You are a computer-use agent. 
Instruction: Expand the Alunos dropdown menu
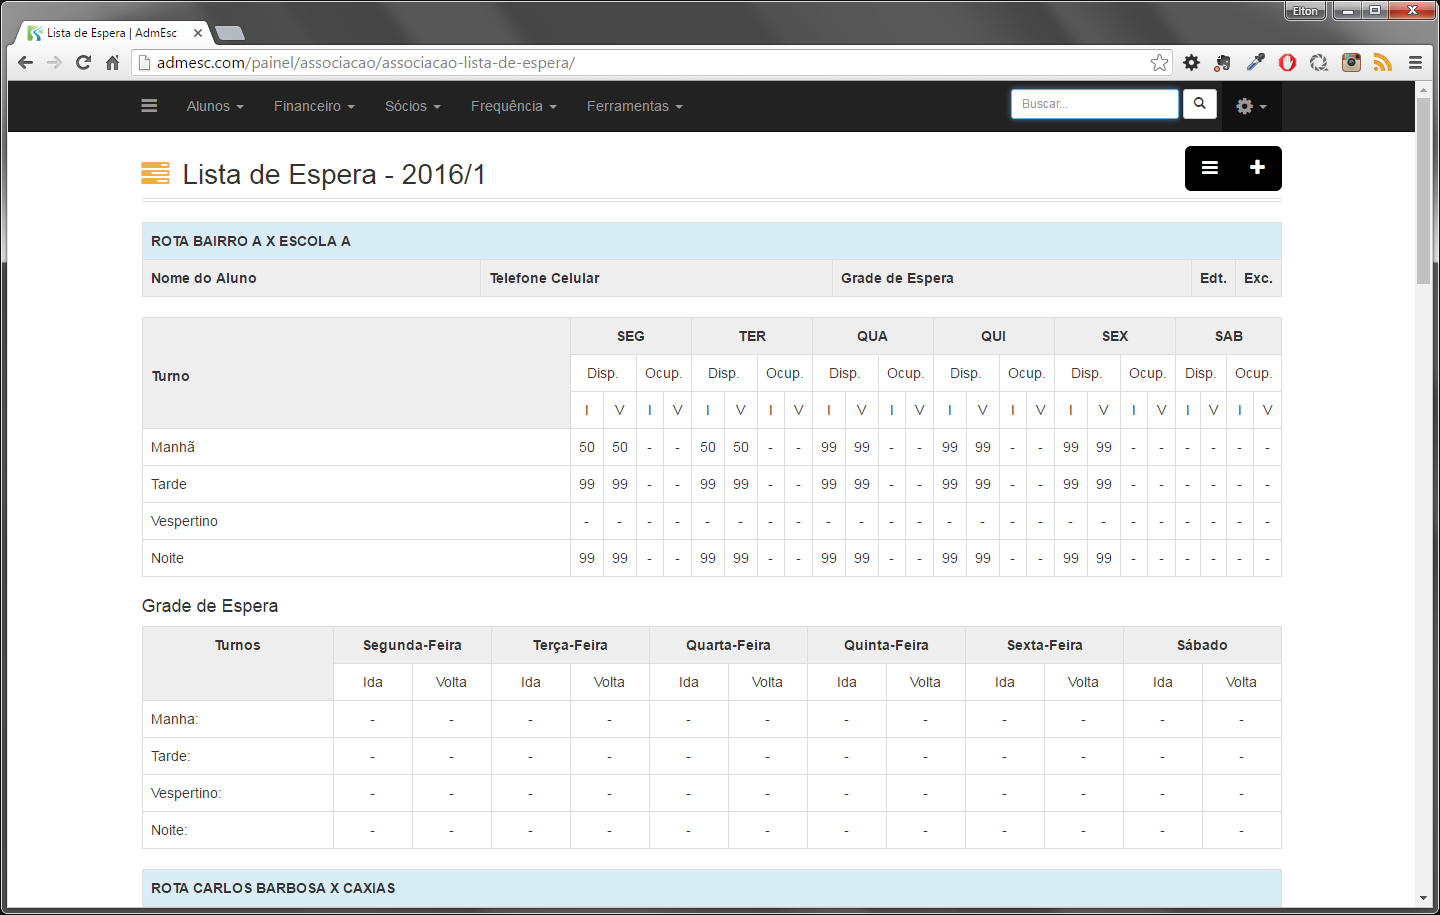click(214, 106)
